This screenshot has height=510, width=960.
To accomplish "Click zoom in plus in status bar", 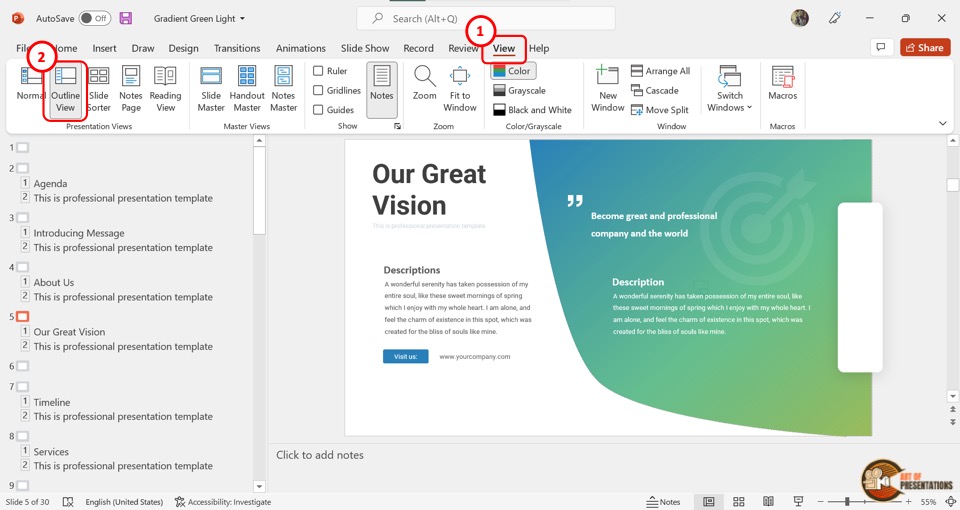I will [x=909, y=501].
